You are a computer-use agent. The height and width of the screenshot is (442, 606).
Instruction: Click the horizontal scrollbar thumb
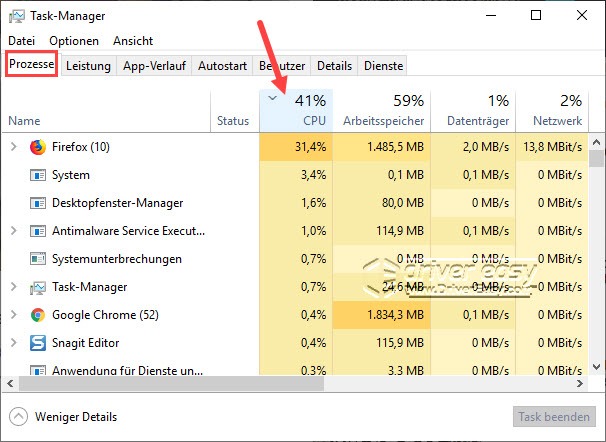(171, 384)
